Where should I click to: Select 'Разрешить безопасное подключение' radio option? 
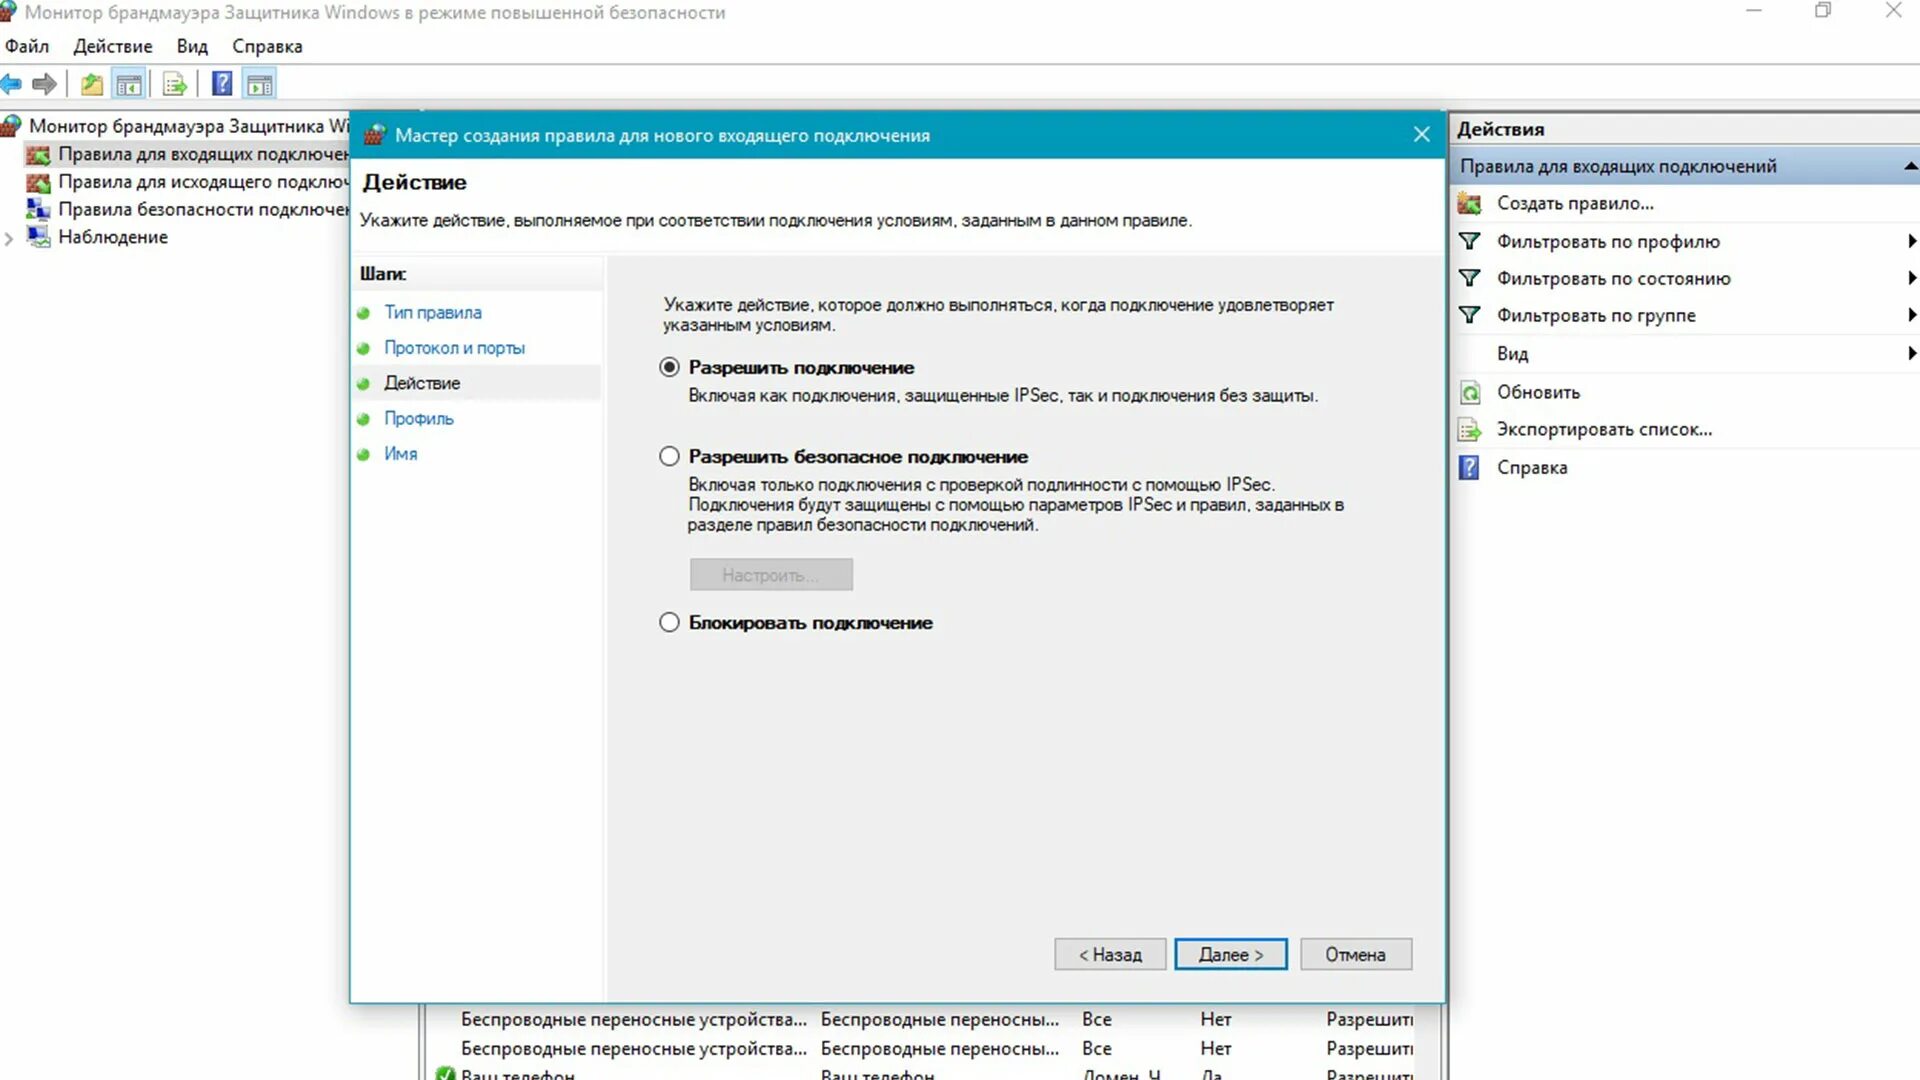(x=669, y=456)
